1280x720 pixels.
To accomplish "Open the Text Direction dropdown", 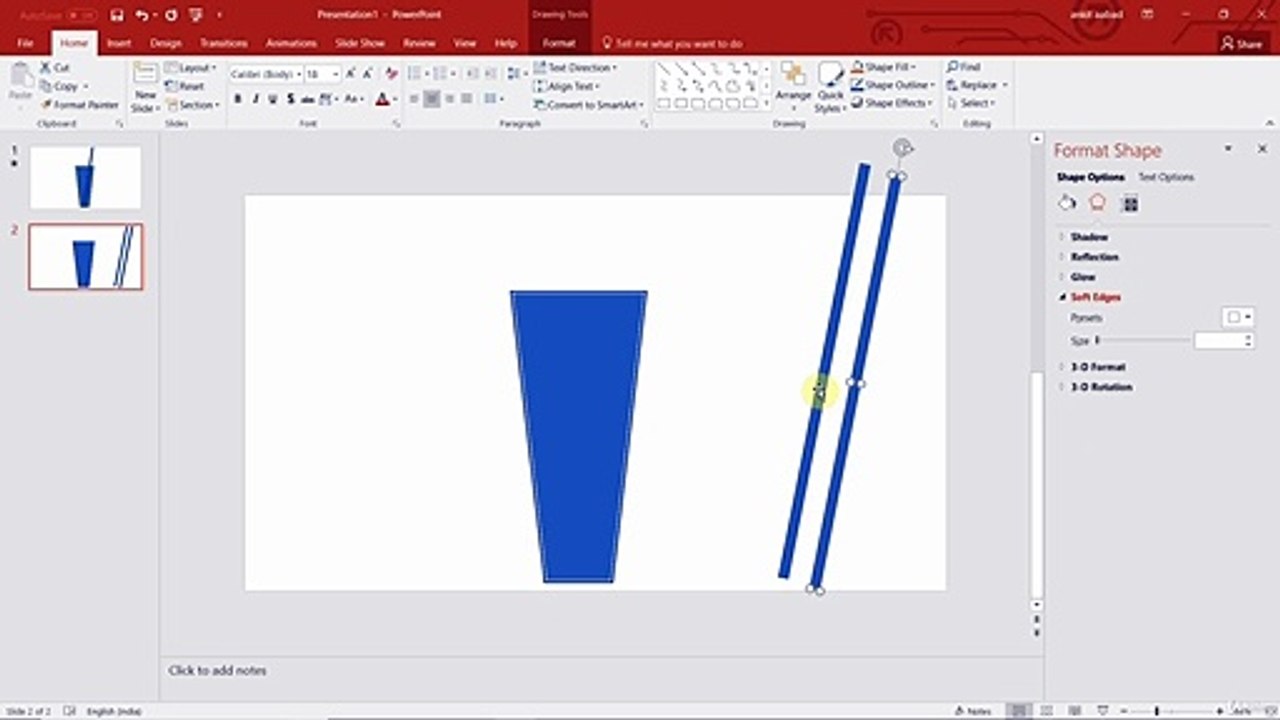I will (575, 67).
